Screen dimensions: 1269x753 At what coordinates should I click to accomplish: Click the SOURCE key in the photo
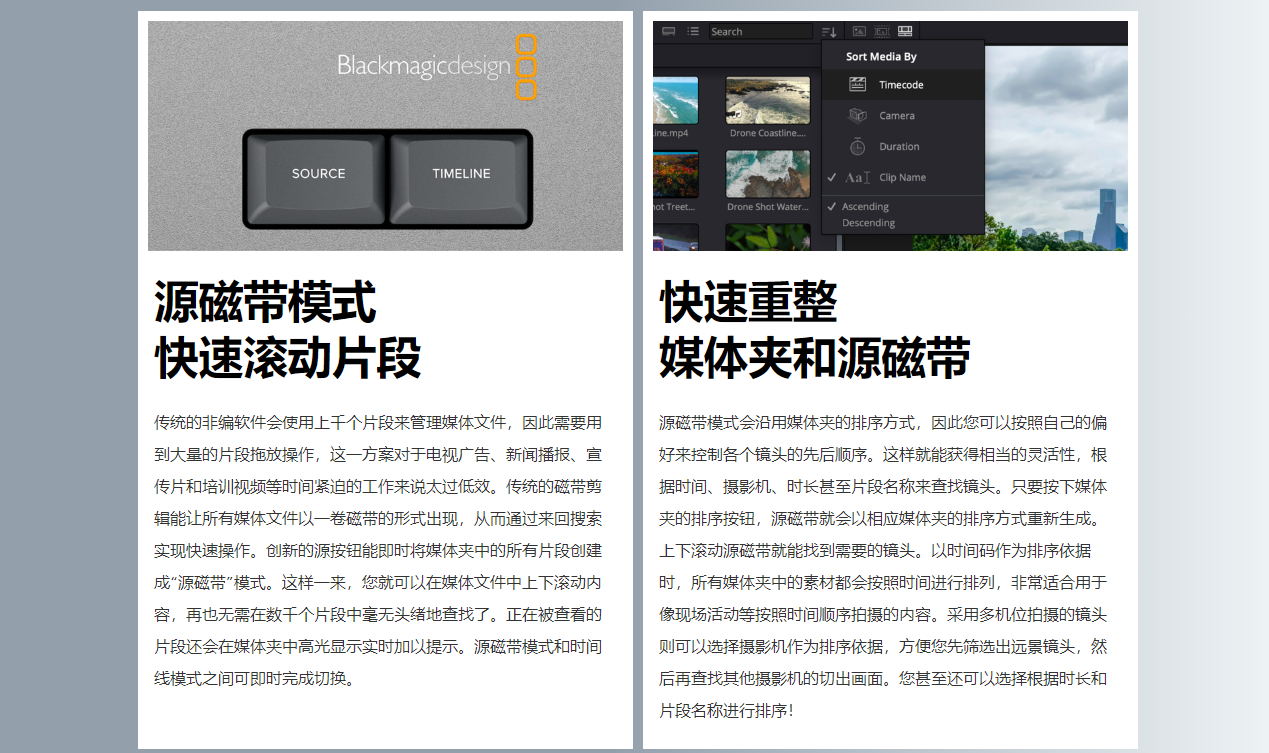click(x=317, y=178)
